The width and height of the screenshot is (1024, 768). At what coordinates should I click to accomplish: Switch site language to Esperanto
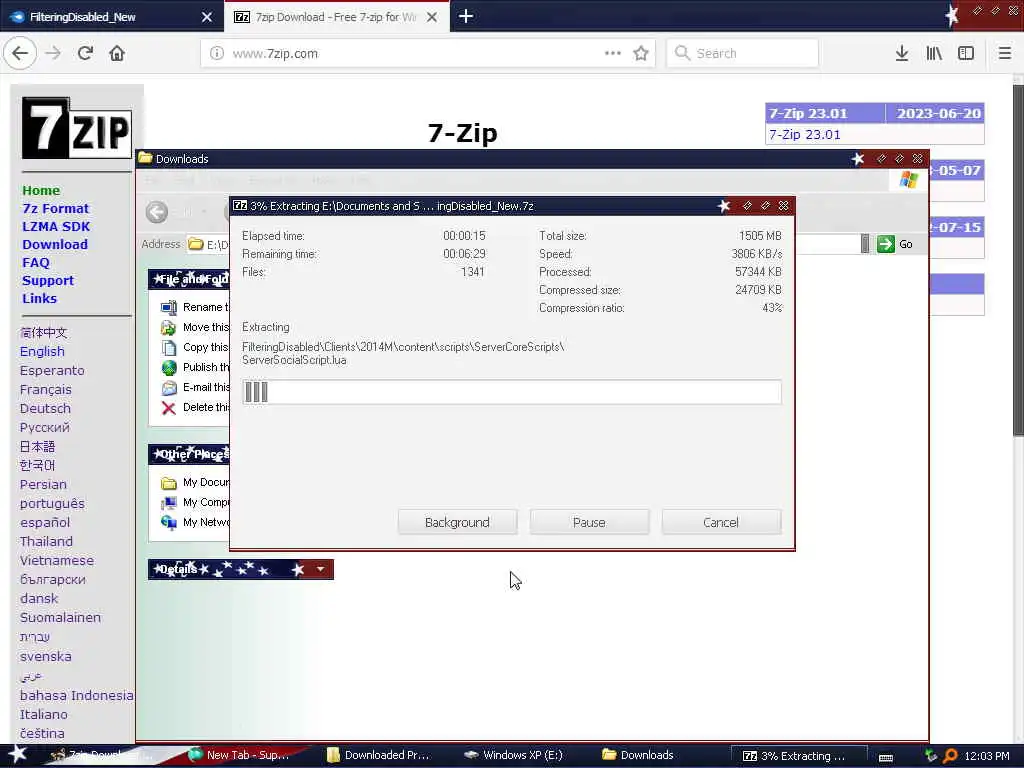52,370
